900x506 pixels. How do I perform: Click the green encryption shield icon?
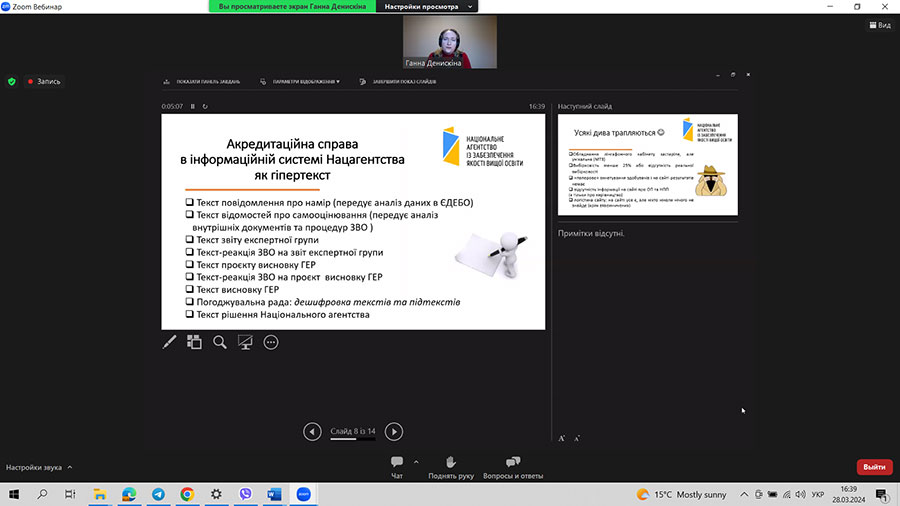pos(11,81)
